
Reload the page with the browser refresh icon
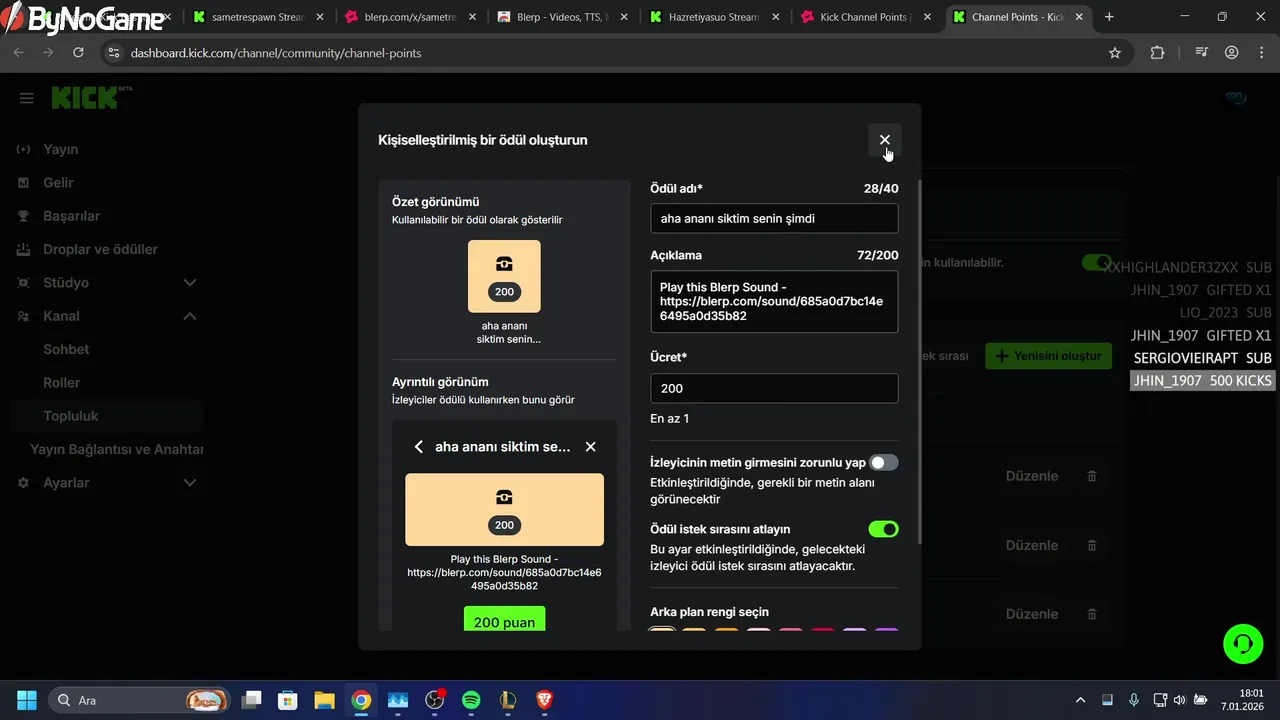coord(78,53)
